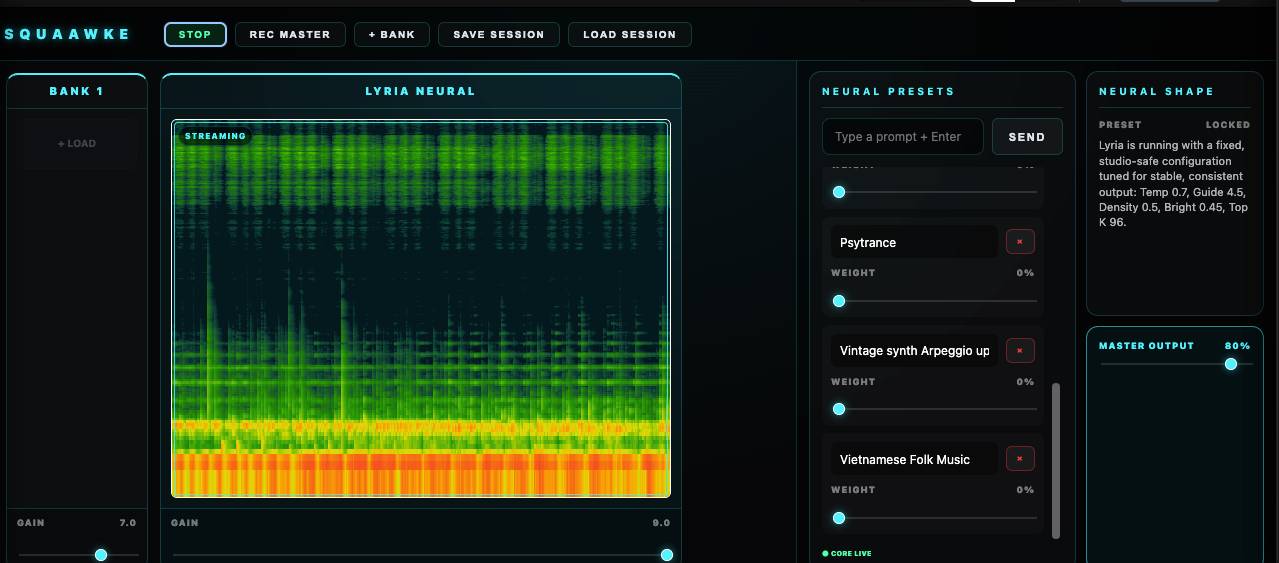The width and height of the screenshot is (1279, 563).
Task: Stop the audio with STOP button
Action: coord(195,34)
